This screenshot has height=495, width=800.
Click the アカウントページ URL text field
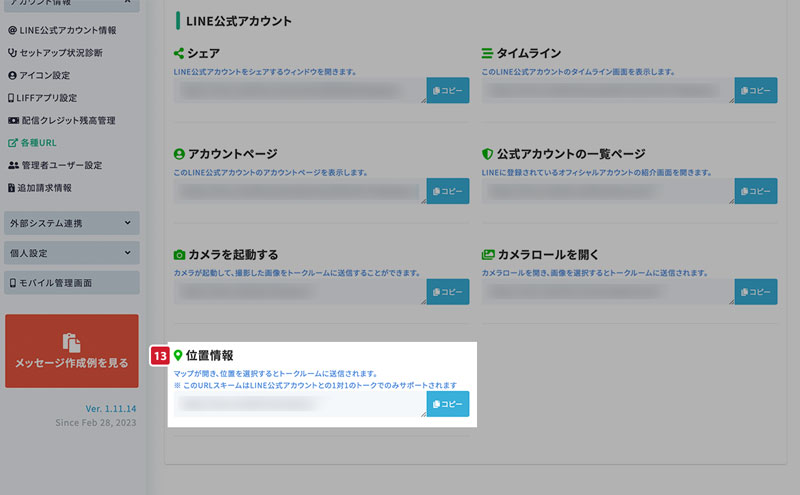tap(300, 191)
